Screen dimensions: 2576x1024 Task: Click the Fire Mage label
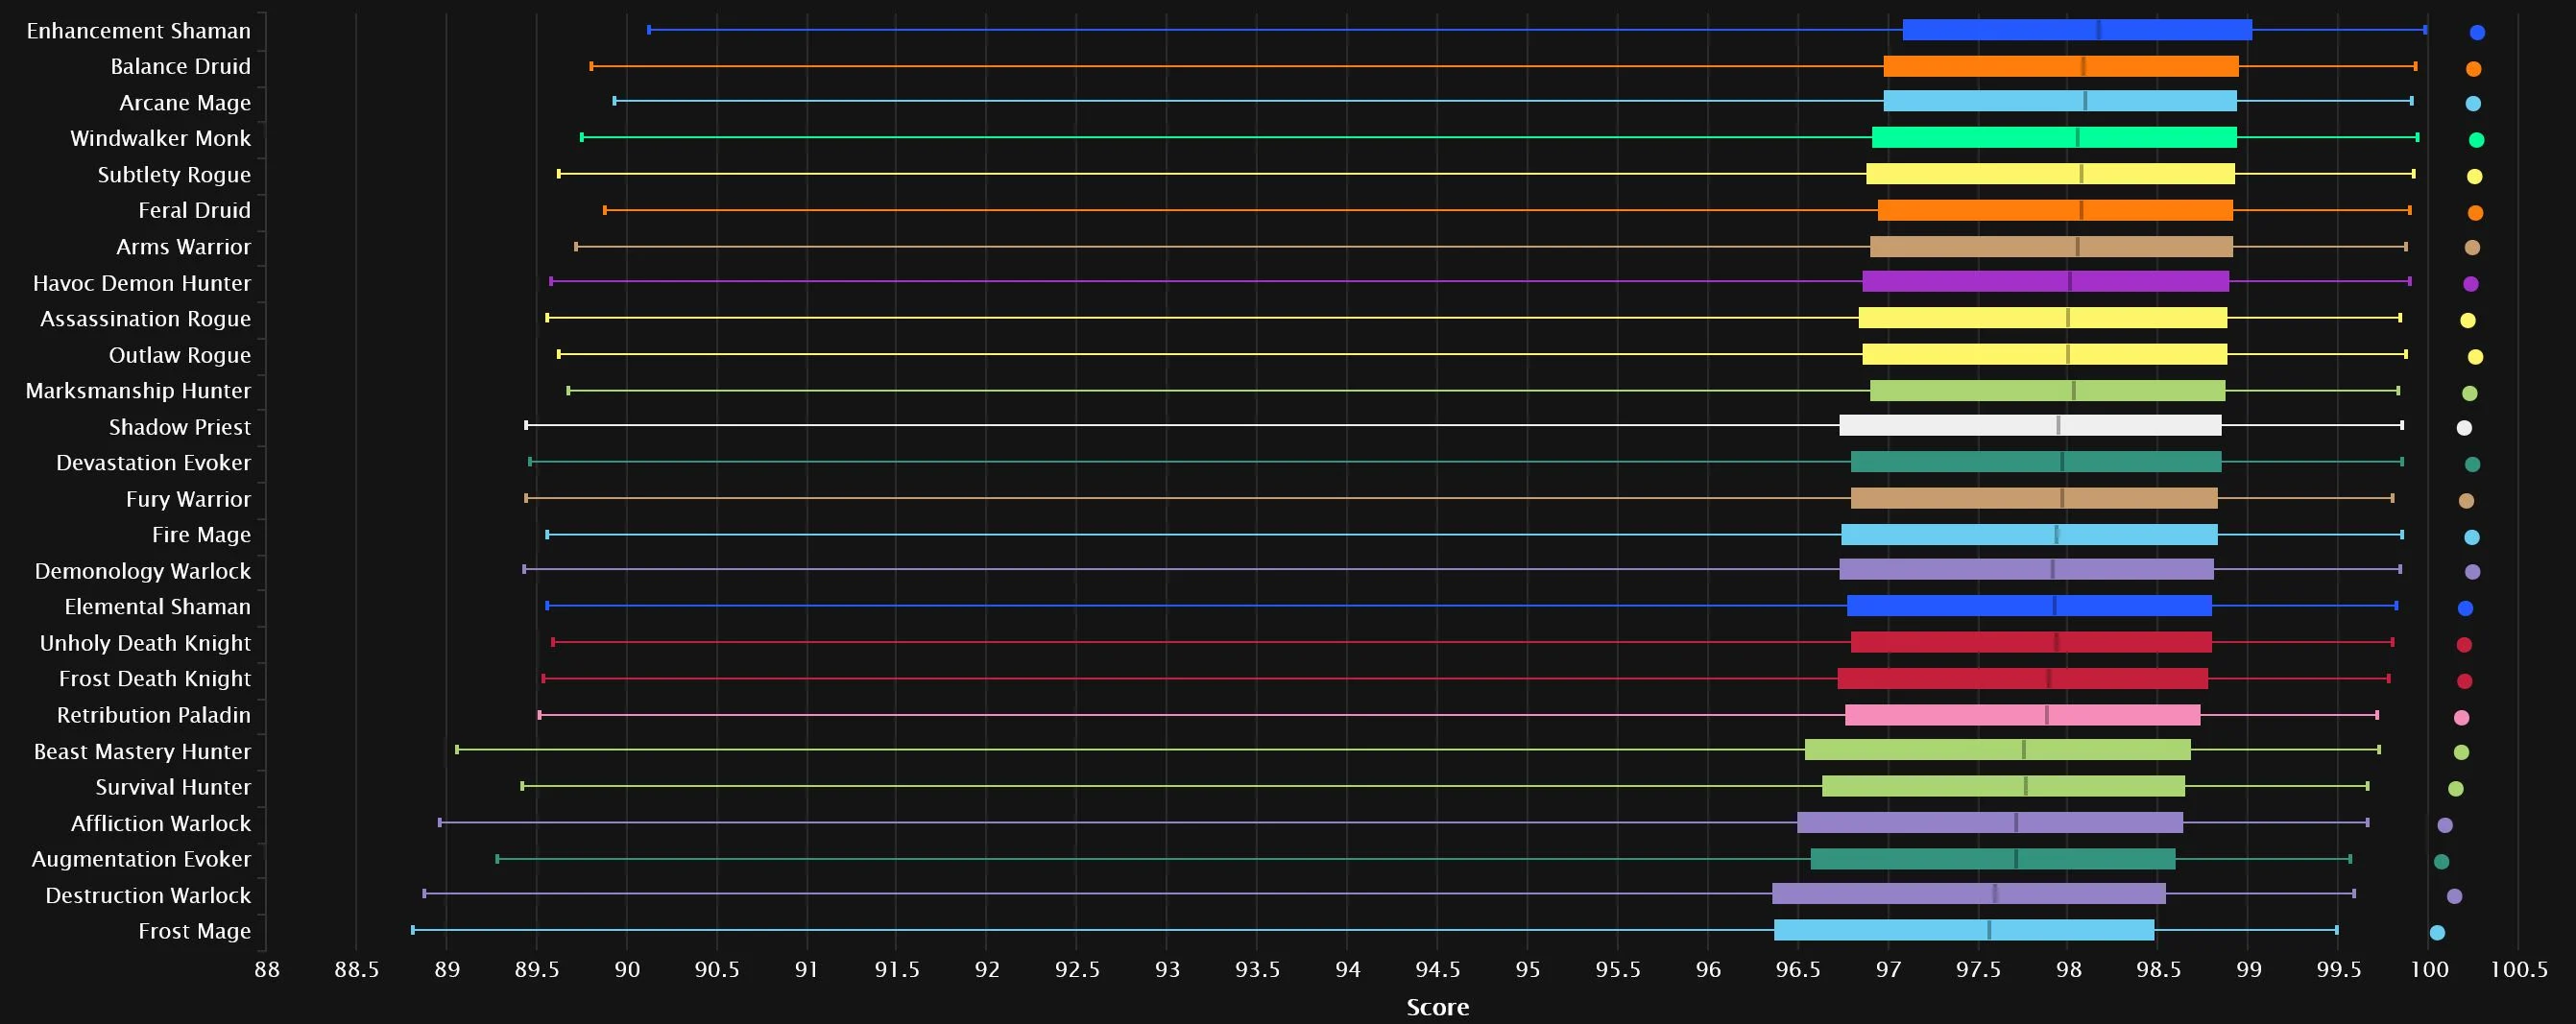[x=201, y=535]
